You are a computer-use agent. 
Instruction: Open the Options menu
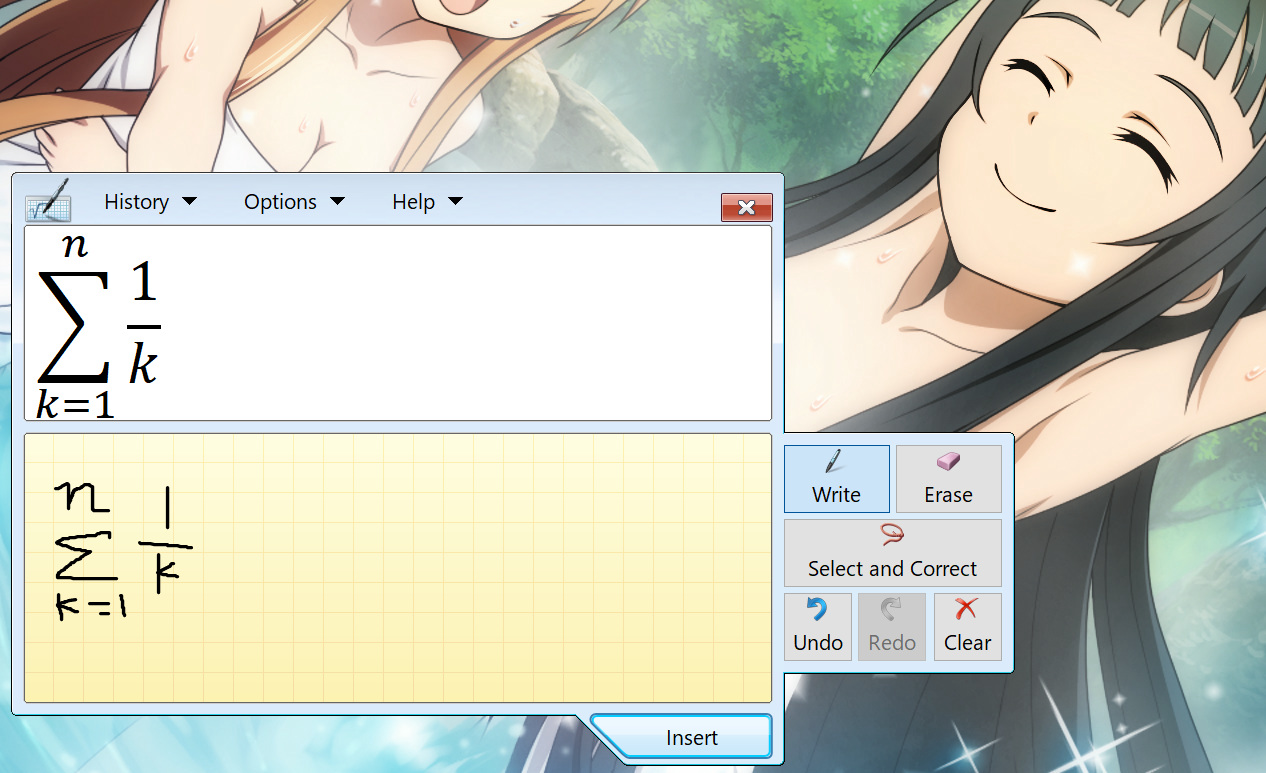pyautogui.click(x=294, y=202)
